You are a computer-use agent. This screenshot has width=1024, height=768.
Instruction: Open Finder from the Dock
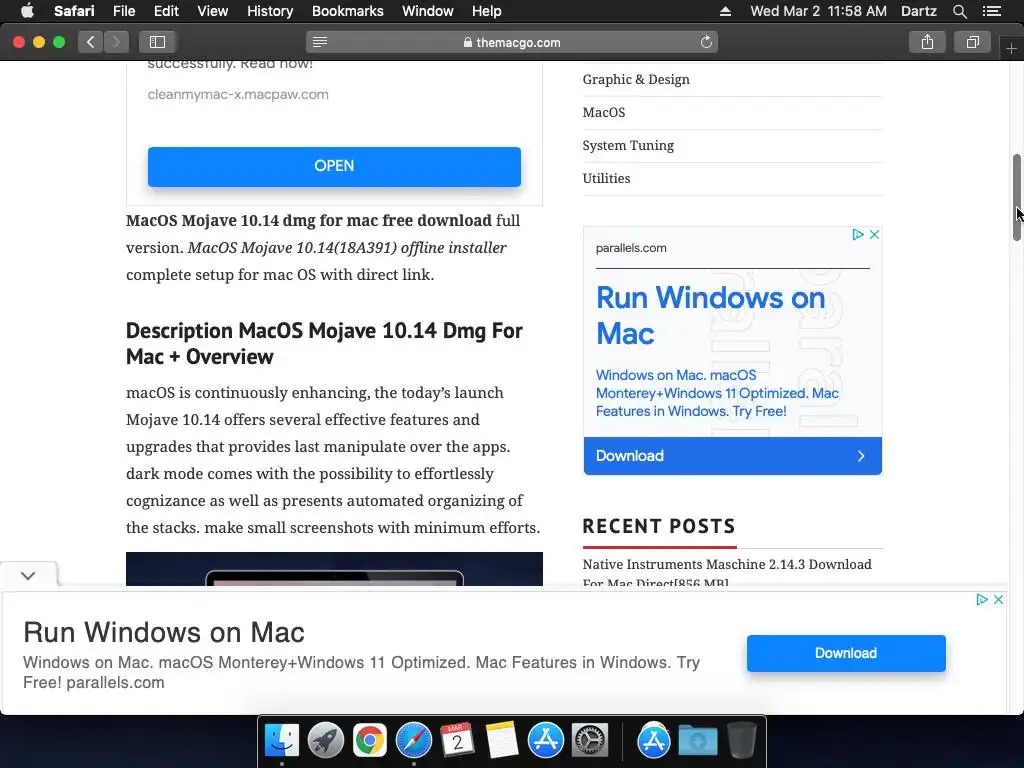(x=282, y=741)
